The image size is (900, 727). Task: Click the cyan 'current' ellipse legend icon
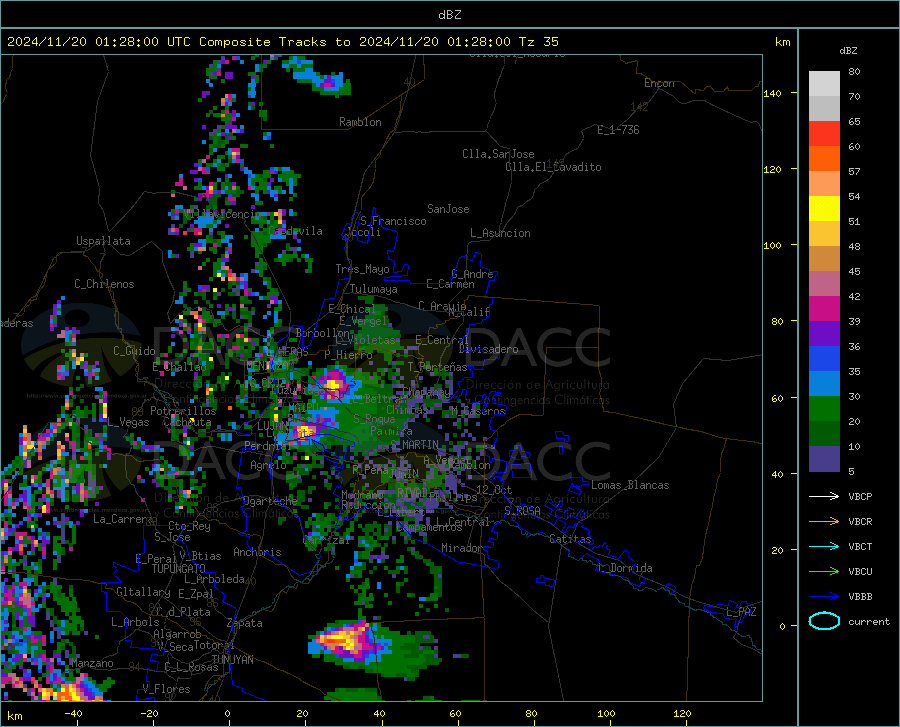(x=824, y=621)
